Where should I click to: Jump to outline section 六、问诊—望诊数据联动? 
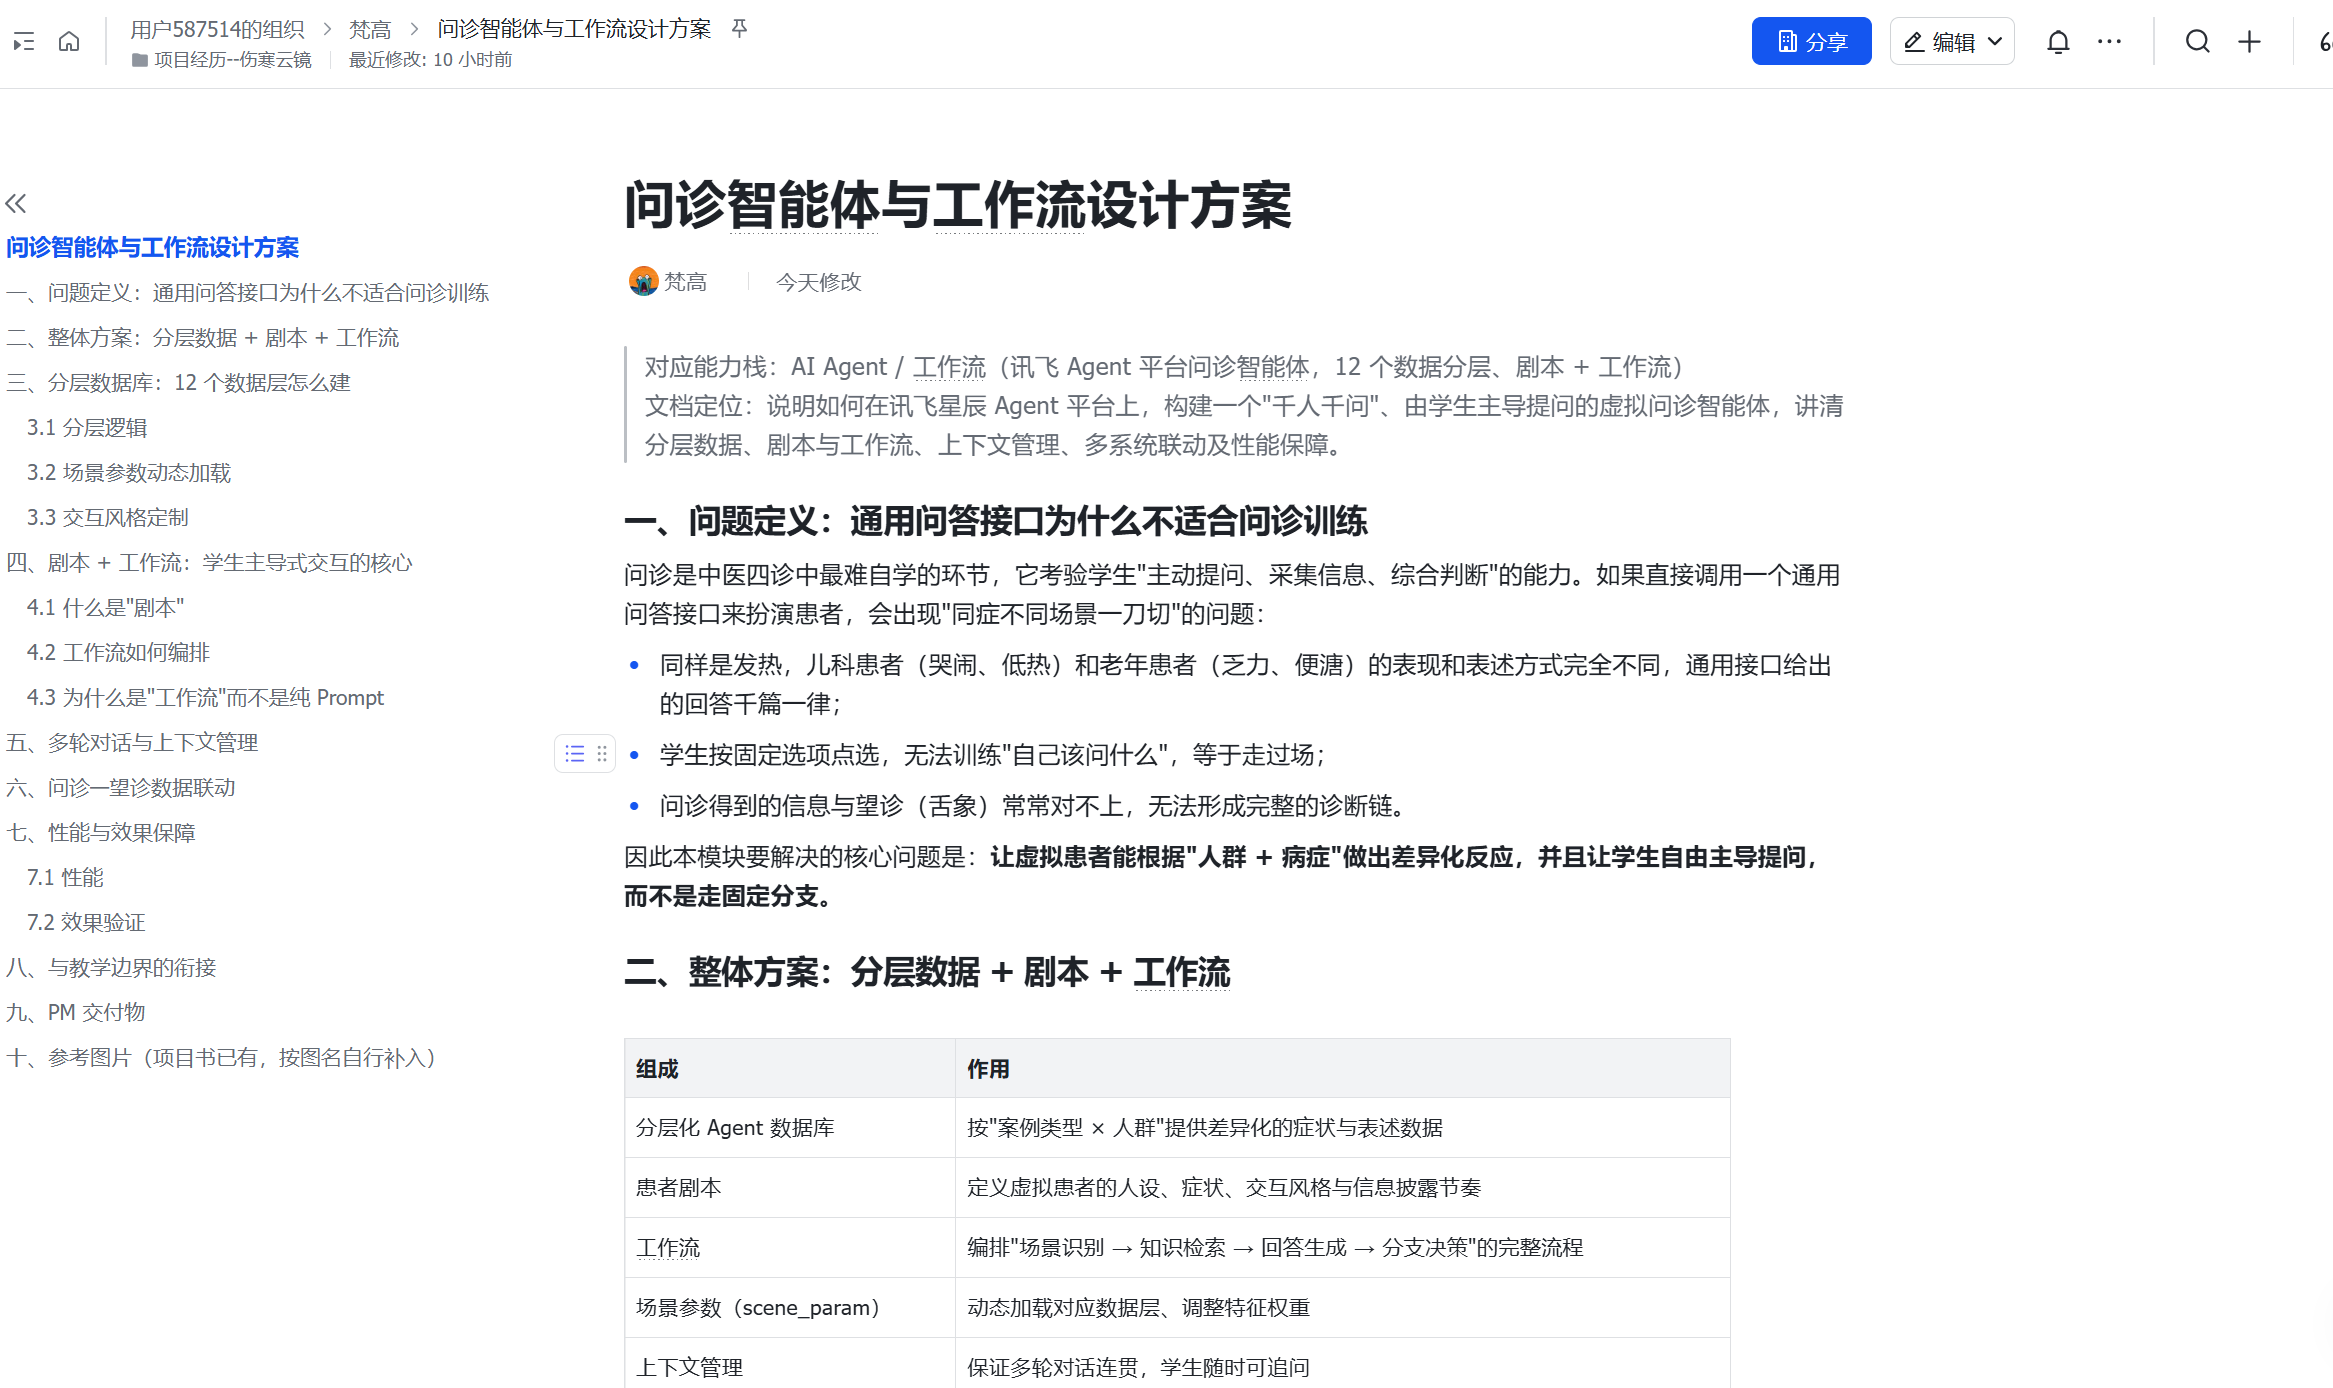click(x=121, y=787)
